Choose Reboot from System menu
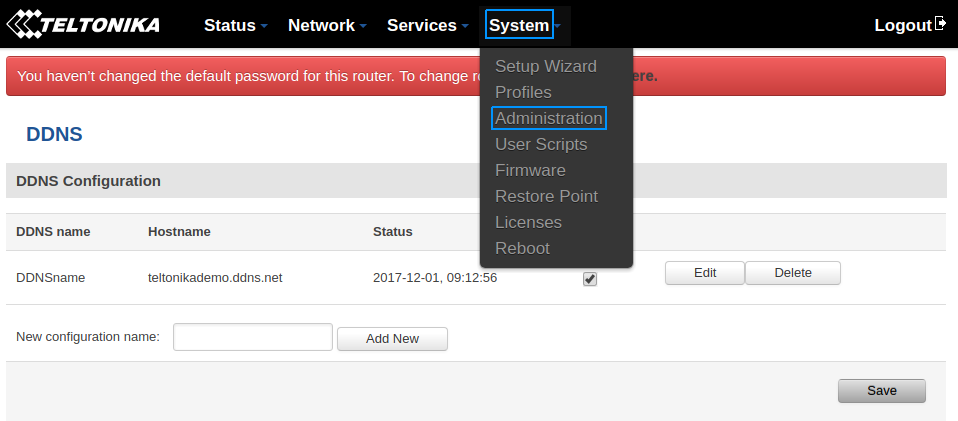This screenshot has height=421, width=958. 522,248
